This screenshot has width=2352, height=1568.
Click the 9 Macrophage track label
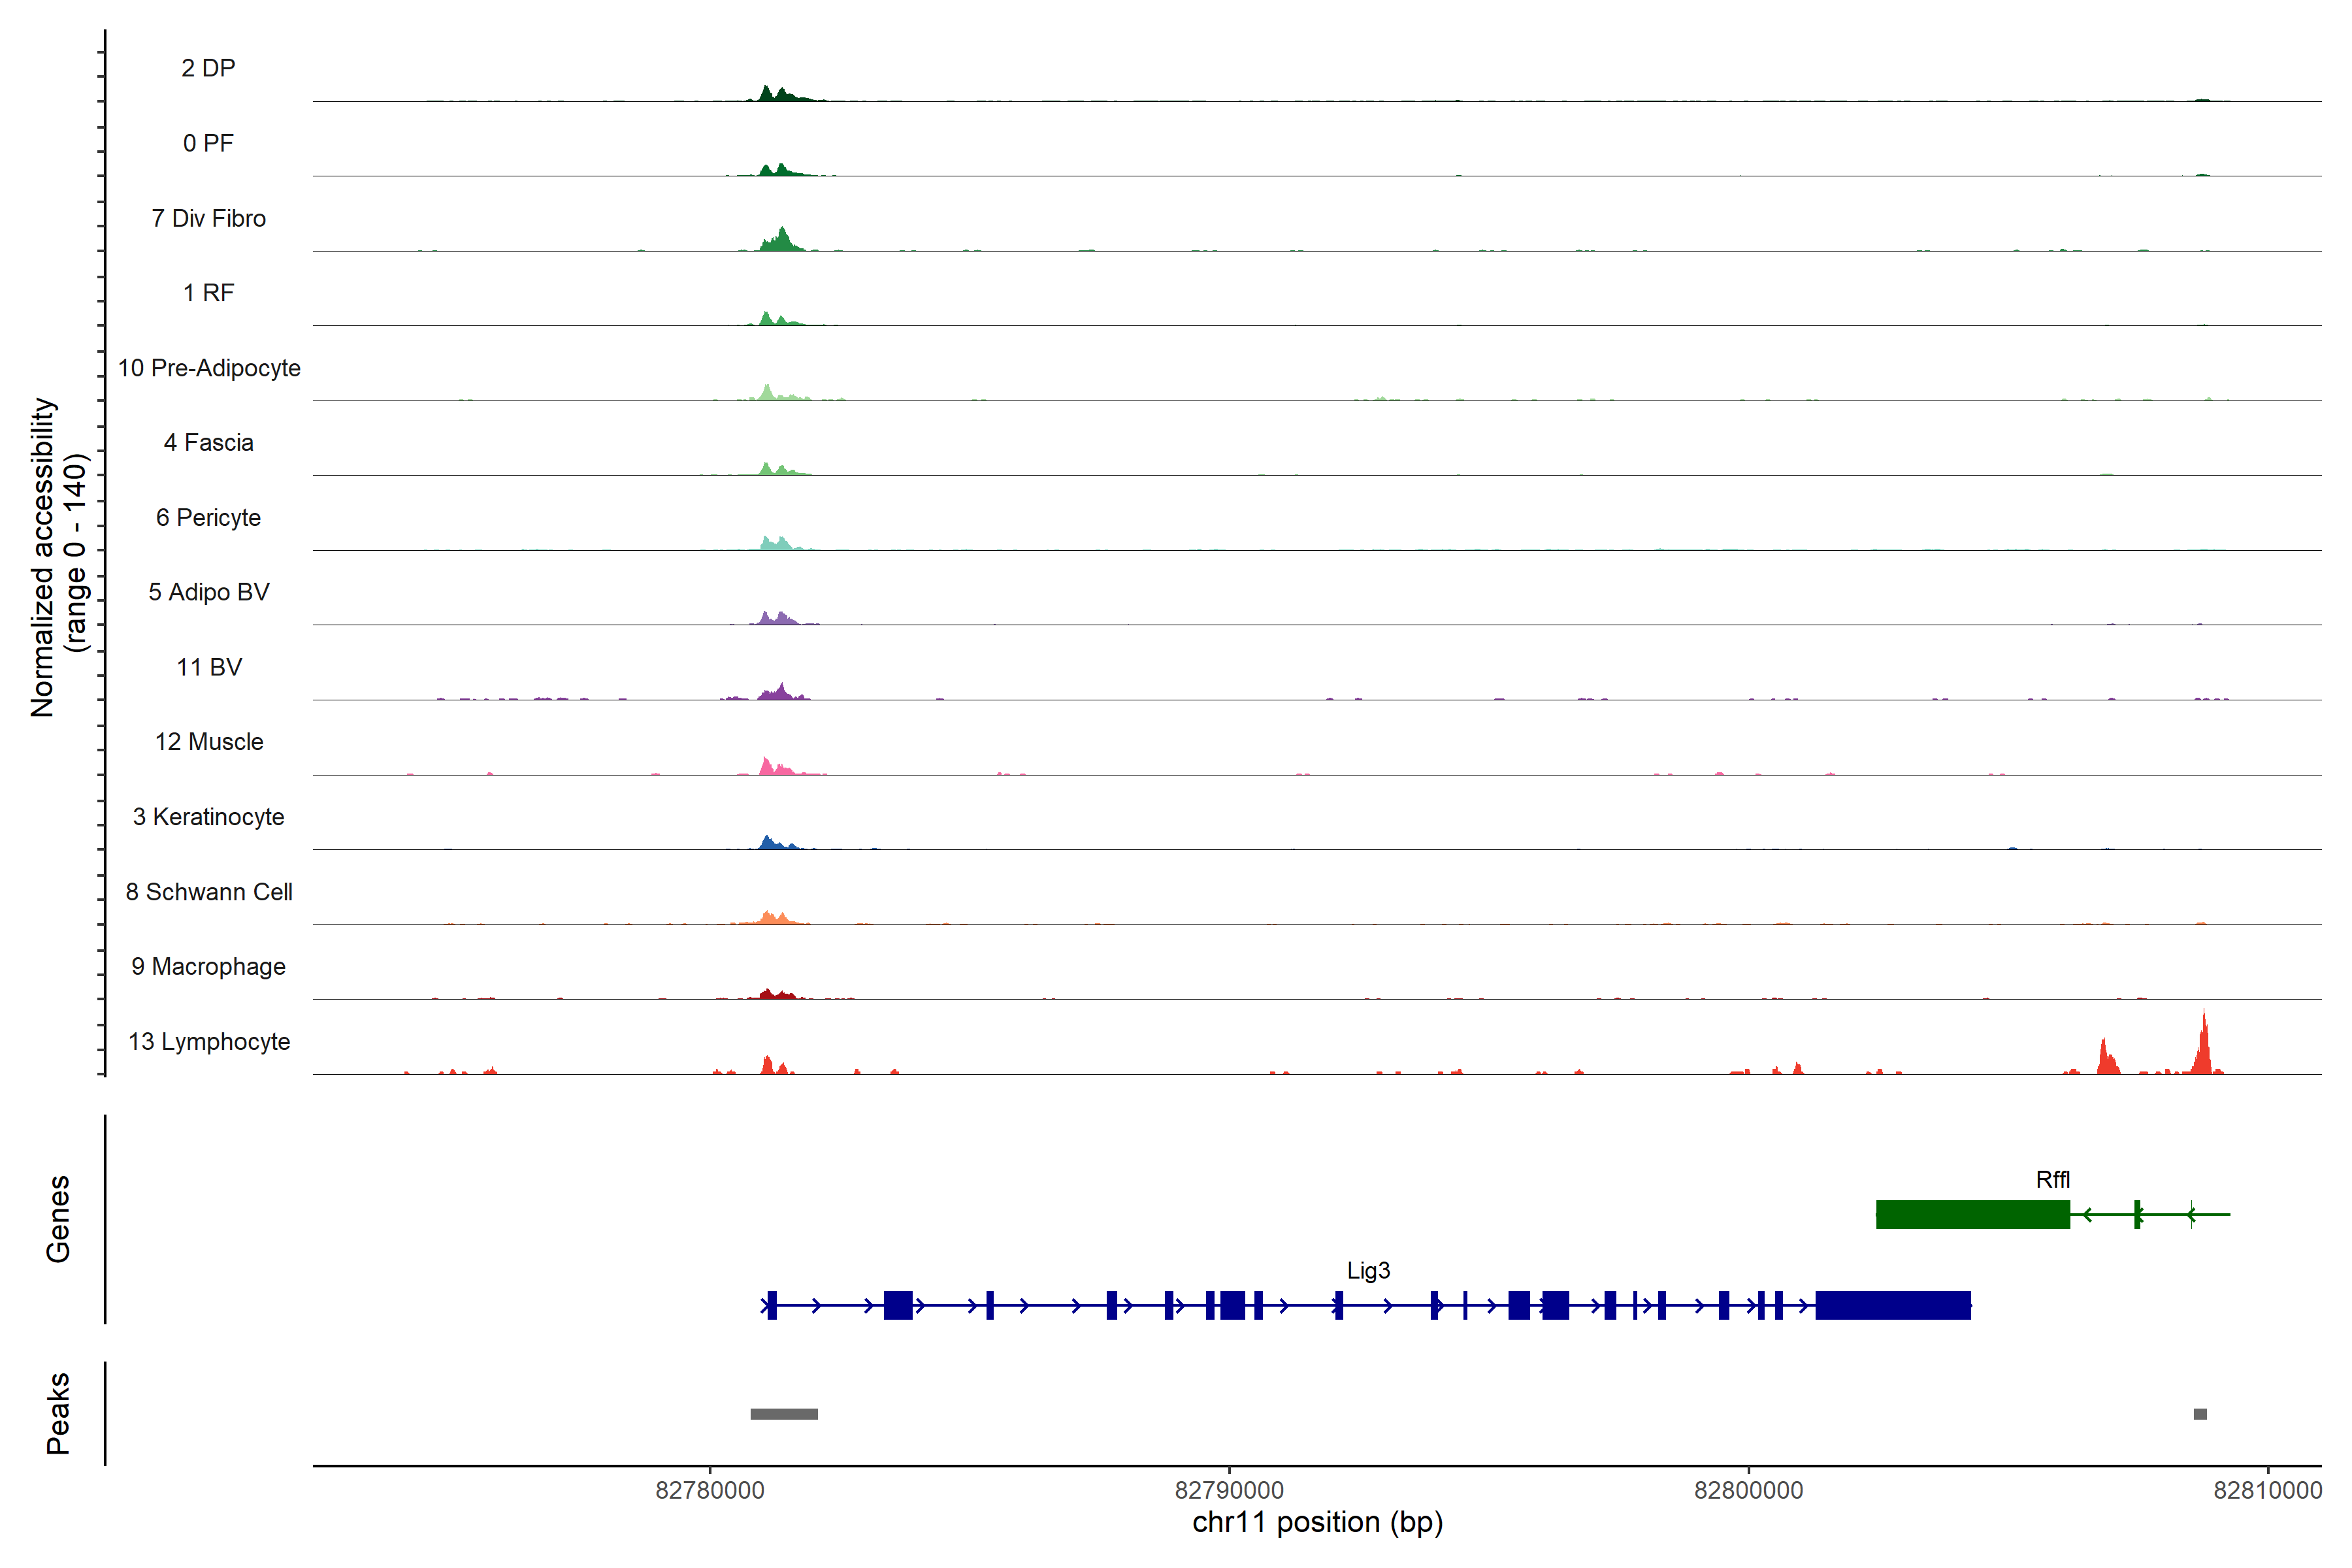point(209,966)
